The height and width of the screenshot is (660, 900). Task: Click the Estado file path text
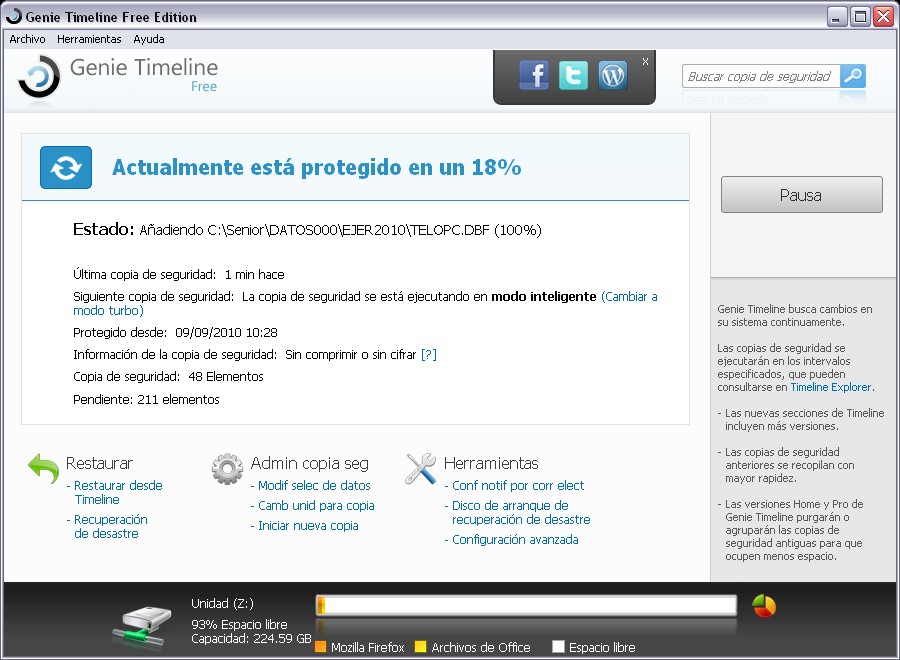point(340,230)
